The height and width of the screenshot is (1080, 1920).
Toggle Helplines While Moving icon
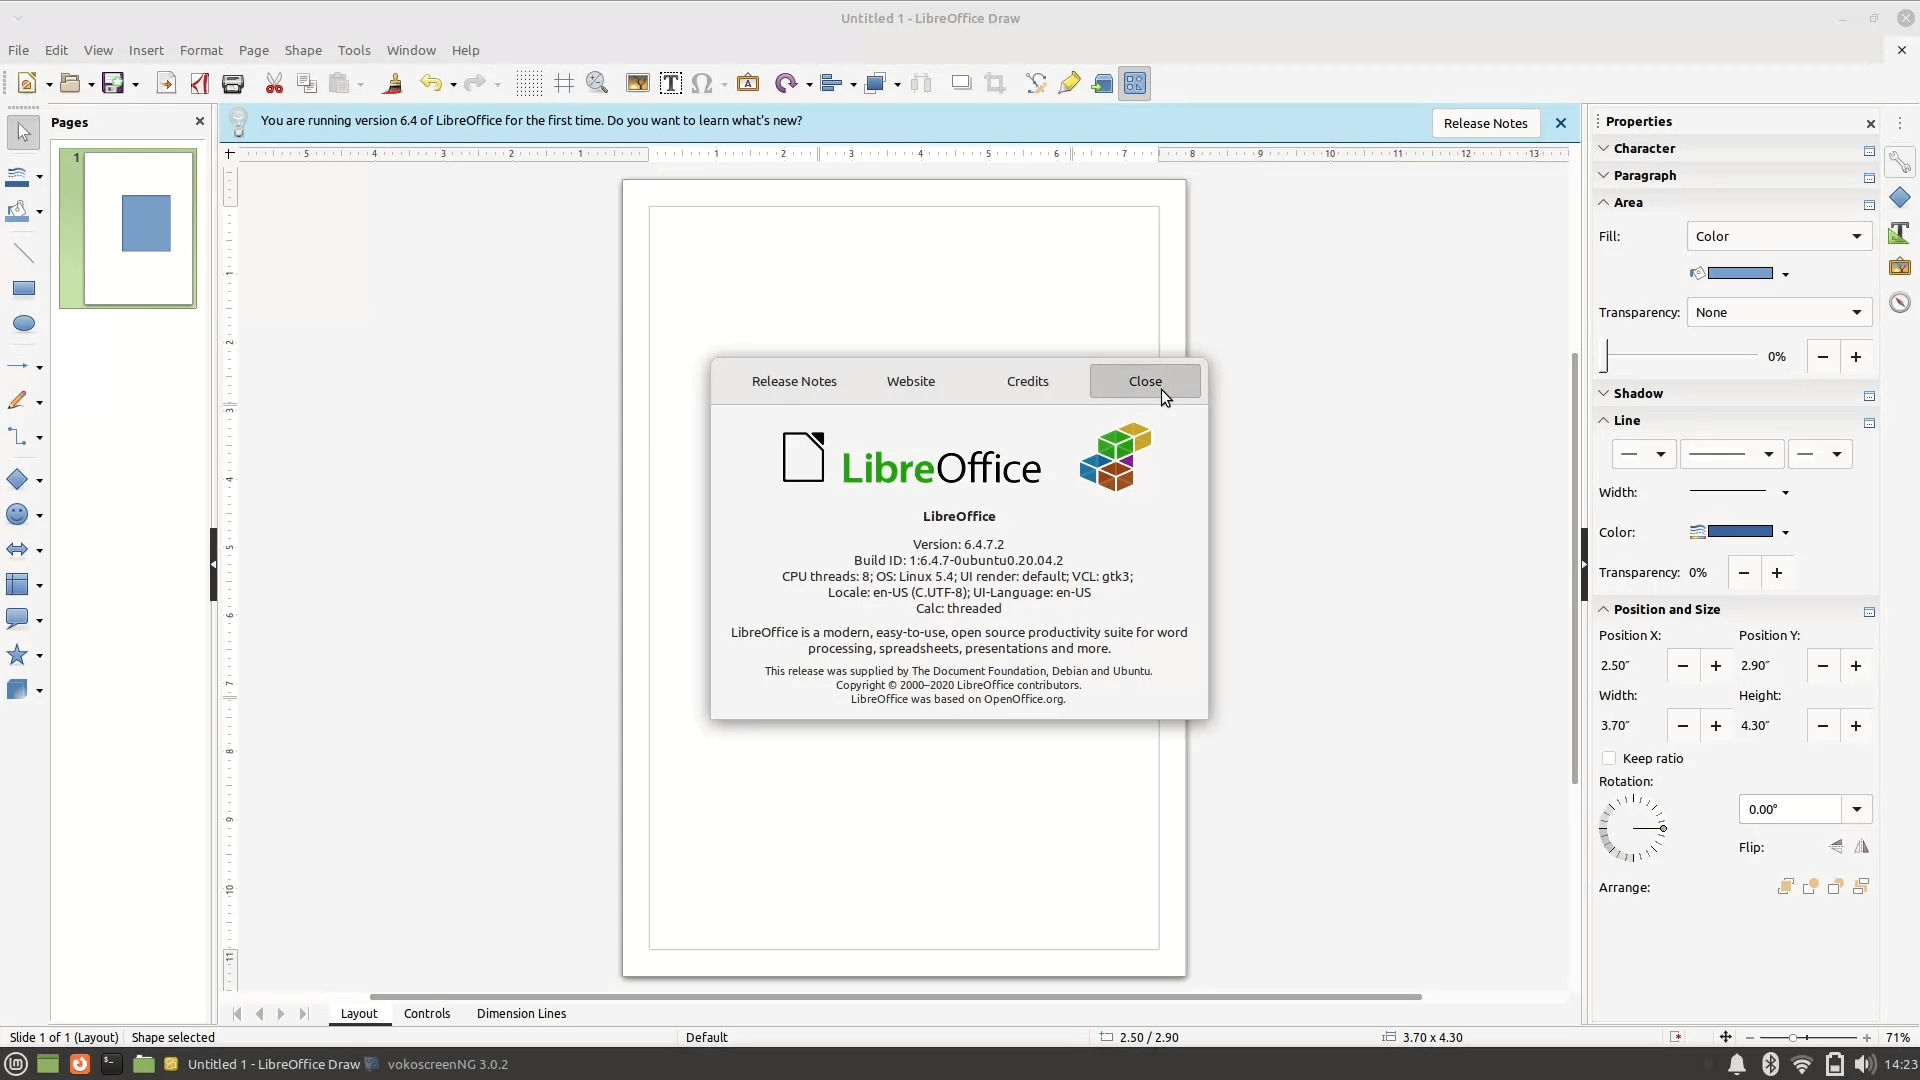point(564,84)
